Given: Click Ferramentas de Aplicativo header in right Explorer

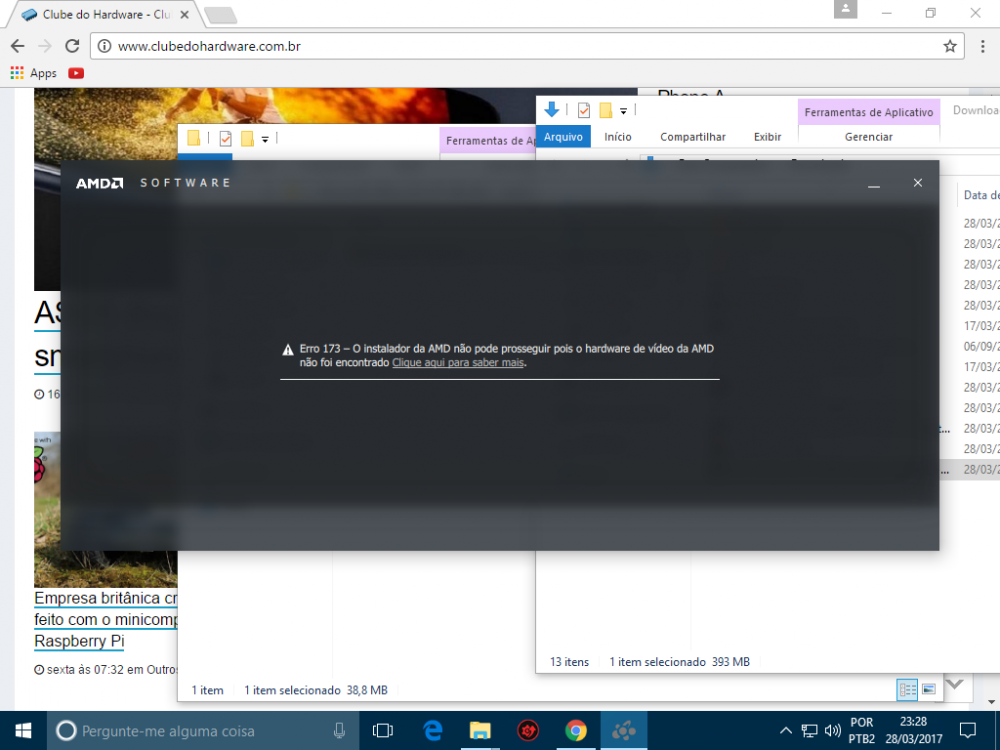Looking at the screenshot, I should click(x=869, y=112).
